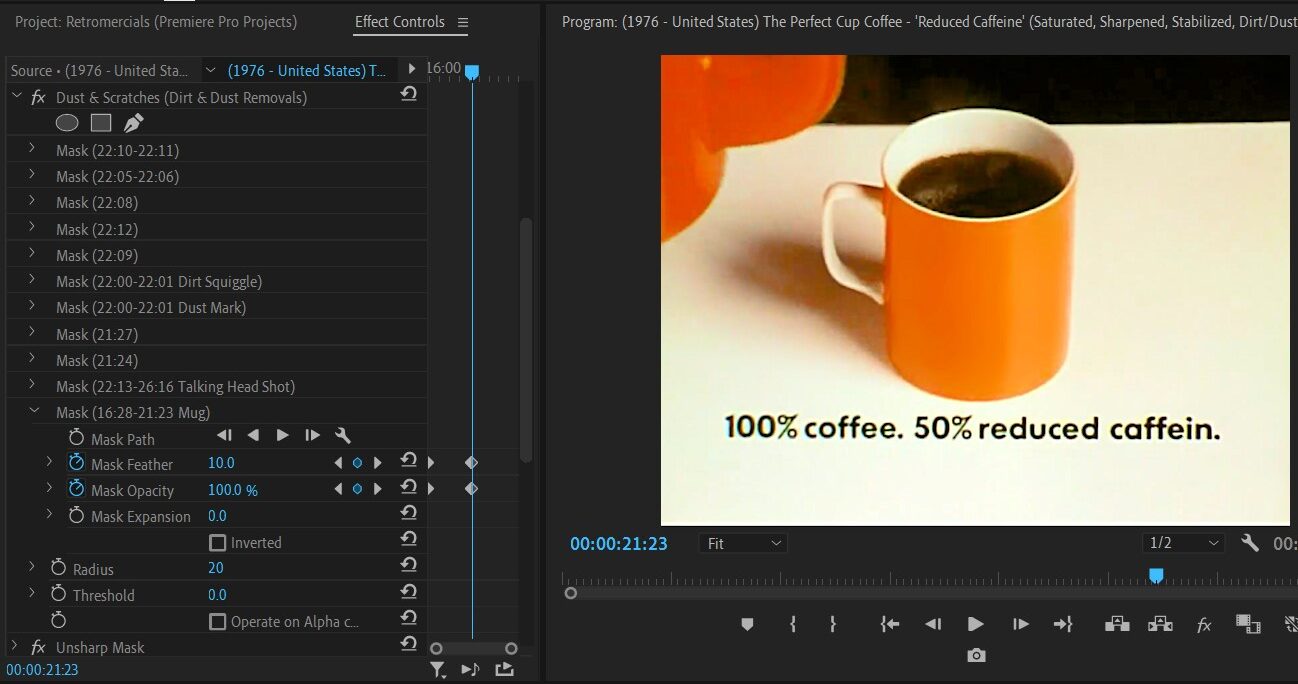Expand the Mask (22:13-26:16 Talking Head Shot) row
This screenshot has width=1298, height=684.
tap(32, 385)
